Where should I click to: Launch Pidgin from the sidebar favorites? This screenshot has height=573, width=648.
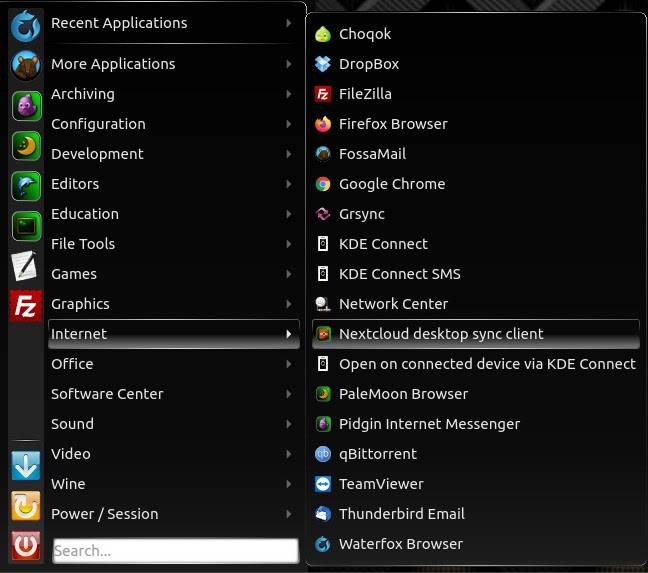pyautogui.click(x=26, y=106)
